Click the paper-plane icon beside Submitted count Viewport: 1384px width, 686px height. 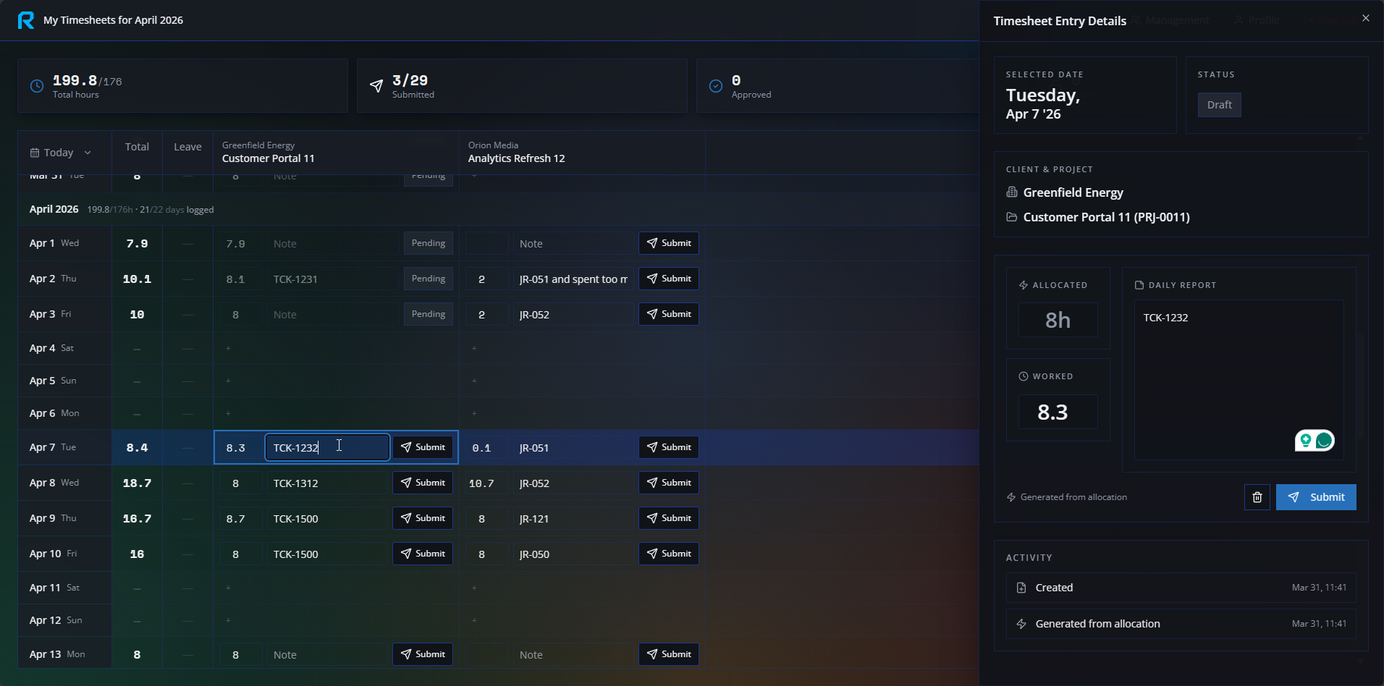tap(376, 86)
